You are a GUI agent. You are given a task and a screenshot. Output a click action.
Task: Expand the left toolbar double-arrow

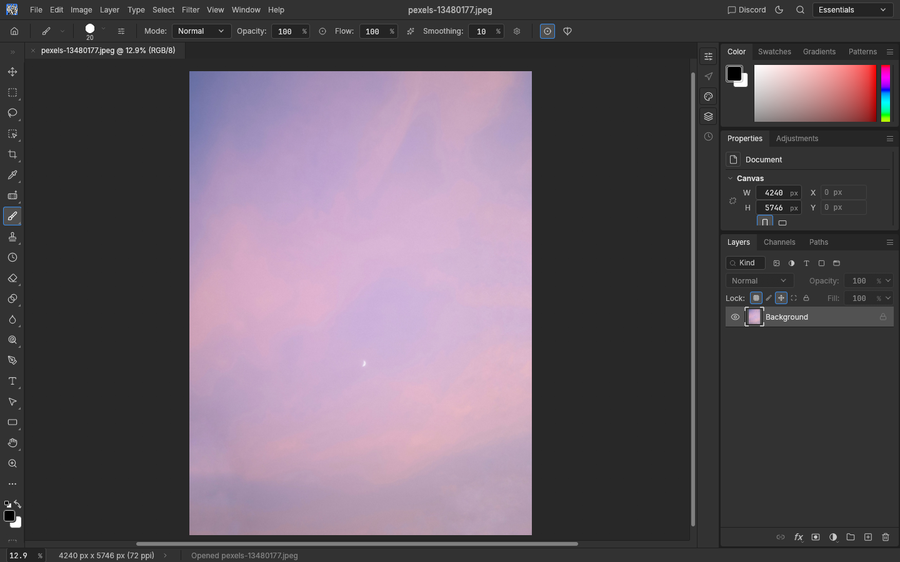click(x=12, y=52)
